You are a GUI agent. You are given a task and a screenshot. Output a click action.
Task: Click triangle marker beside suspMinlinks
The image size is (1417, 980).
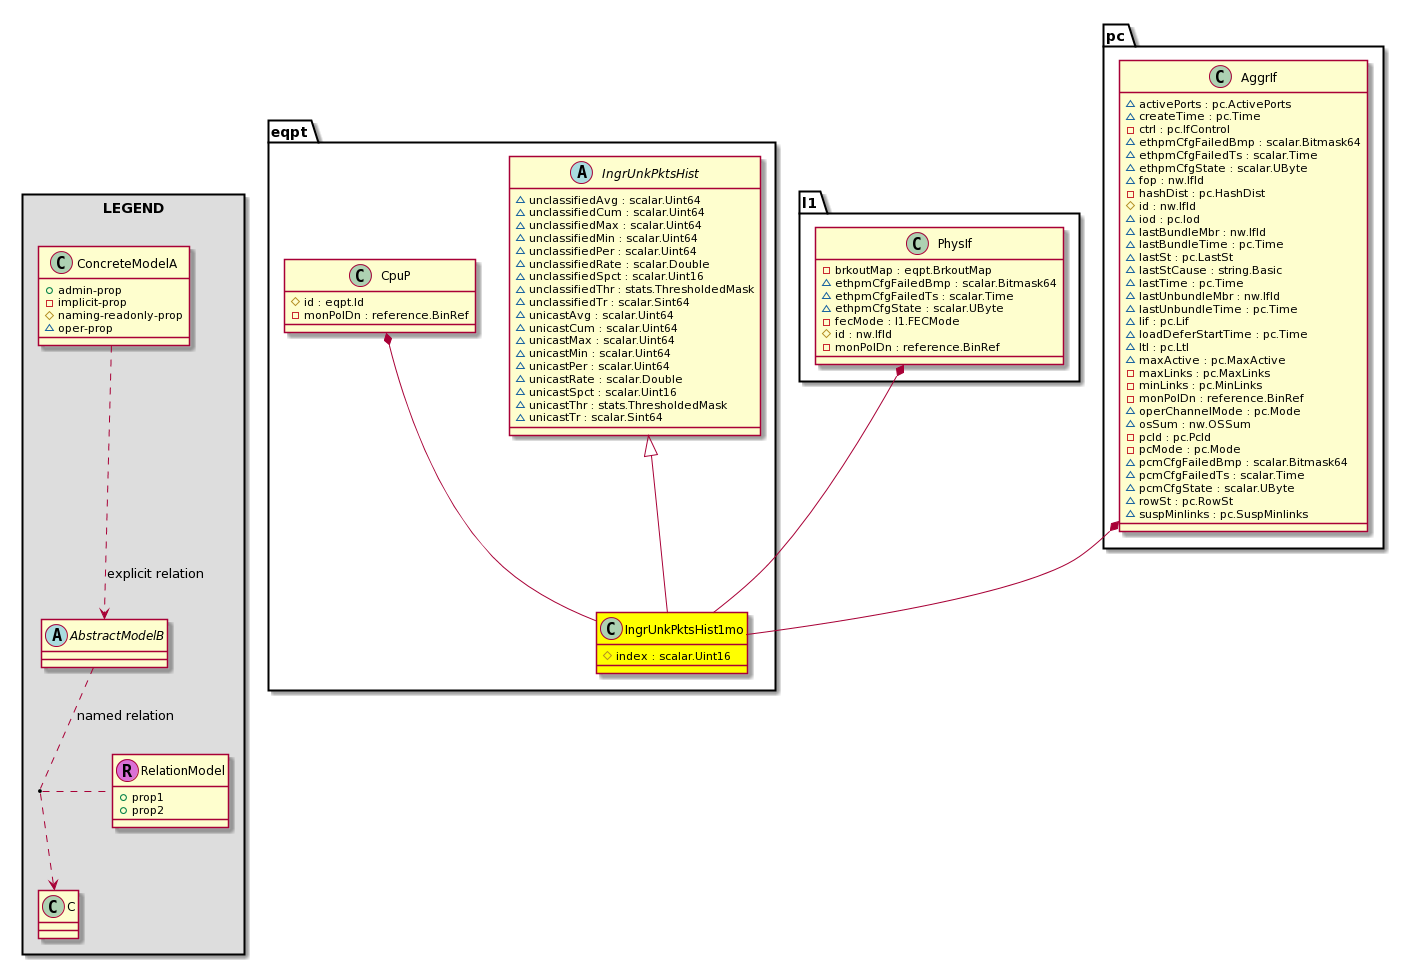(1130, 514)
